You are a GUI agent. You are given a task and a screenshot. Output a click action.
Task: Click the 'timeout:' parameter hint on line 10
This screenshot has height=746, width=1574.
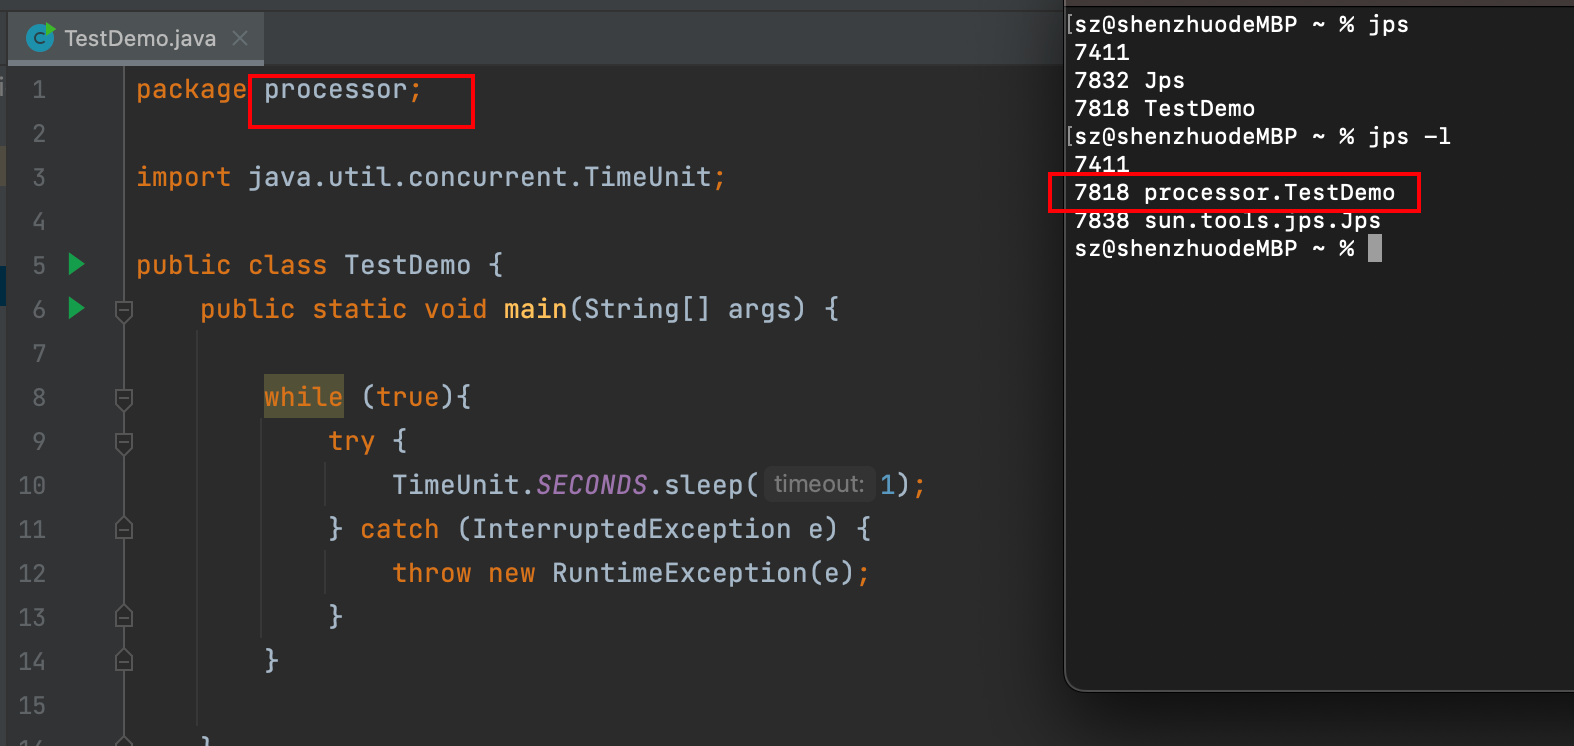819,484
